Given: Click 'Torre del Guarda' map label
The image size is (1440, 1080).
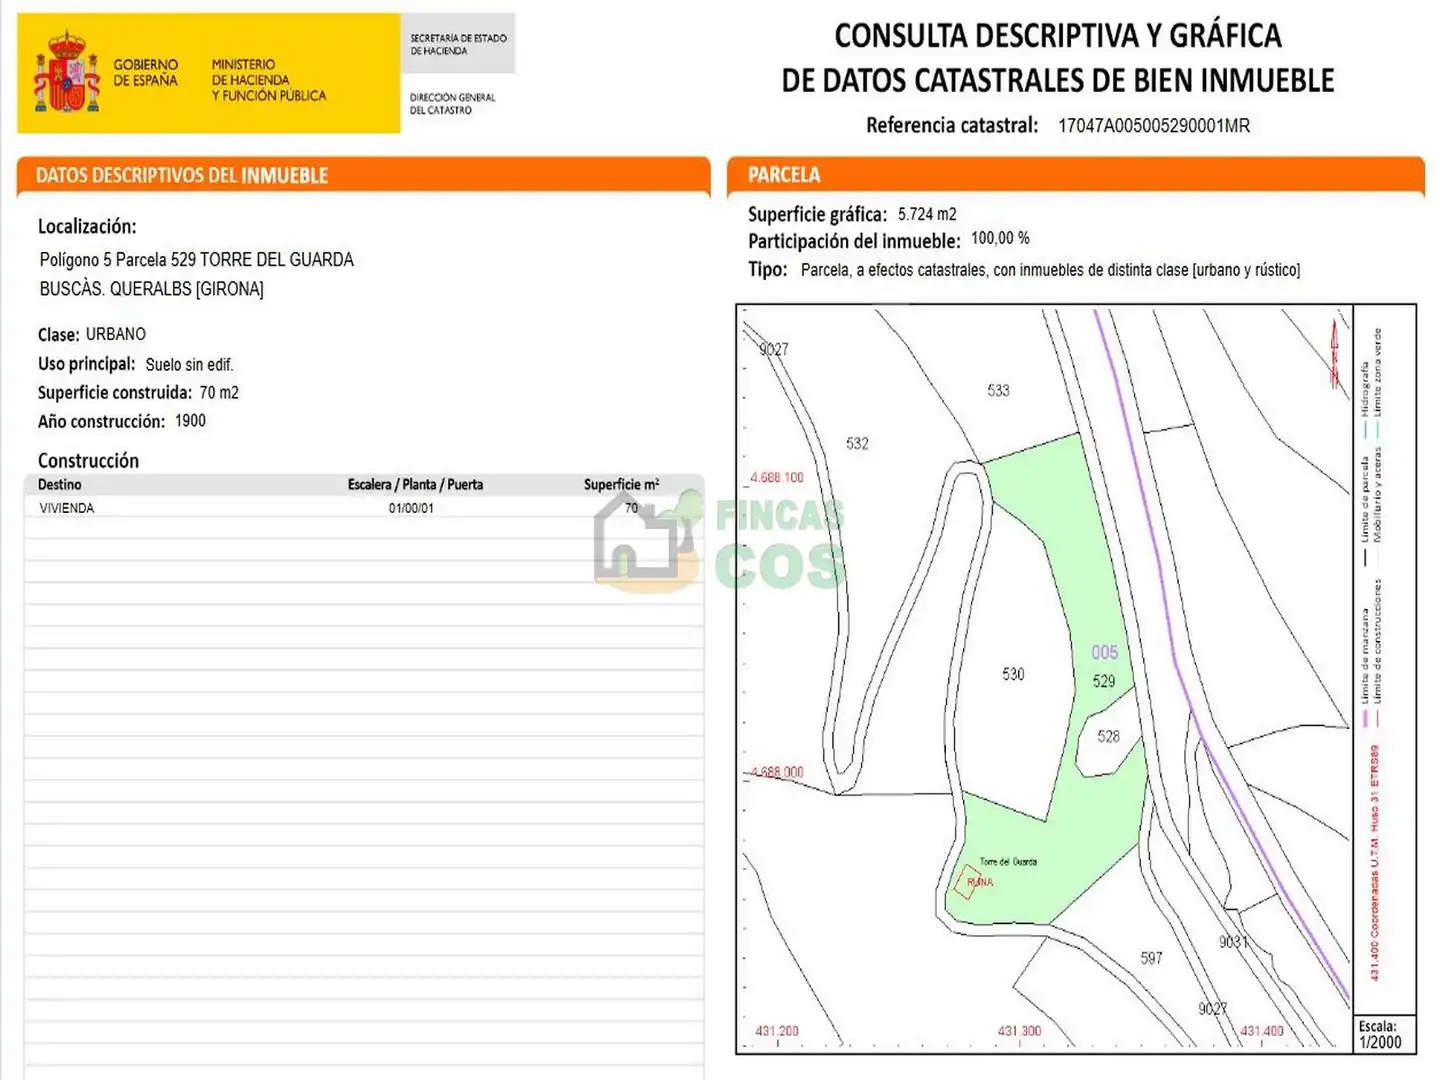Looking at the screenshot, I should [1008, 862].
